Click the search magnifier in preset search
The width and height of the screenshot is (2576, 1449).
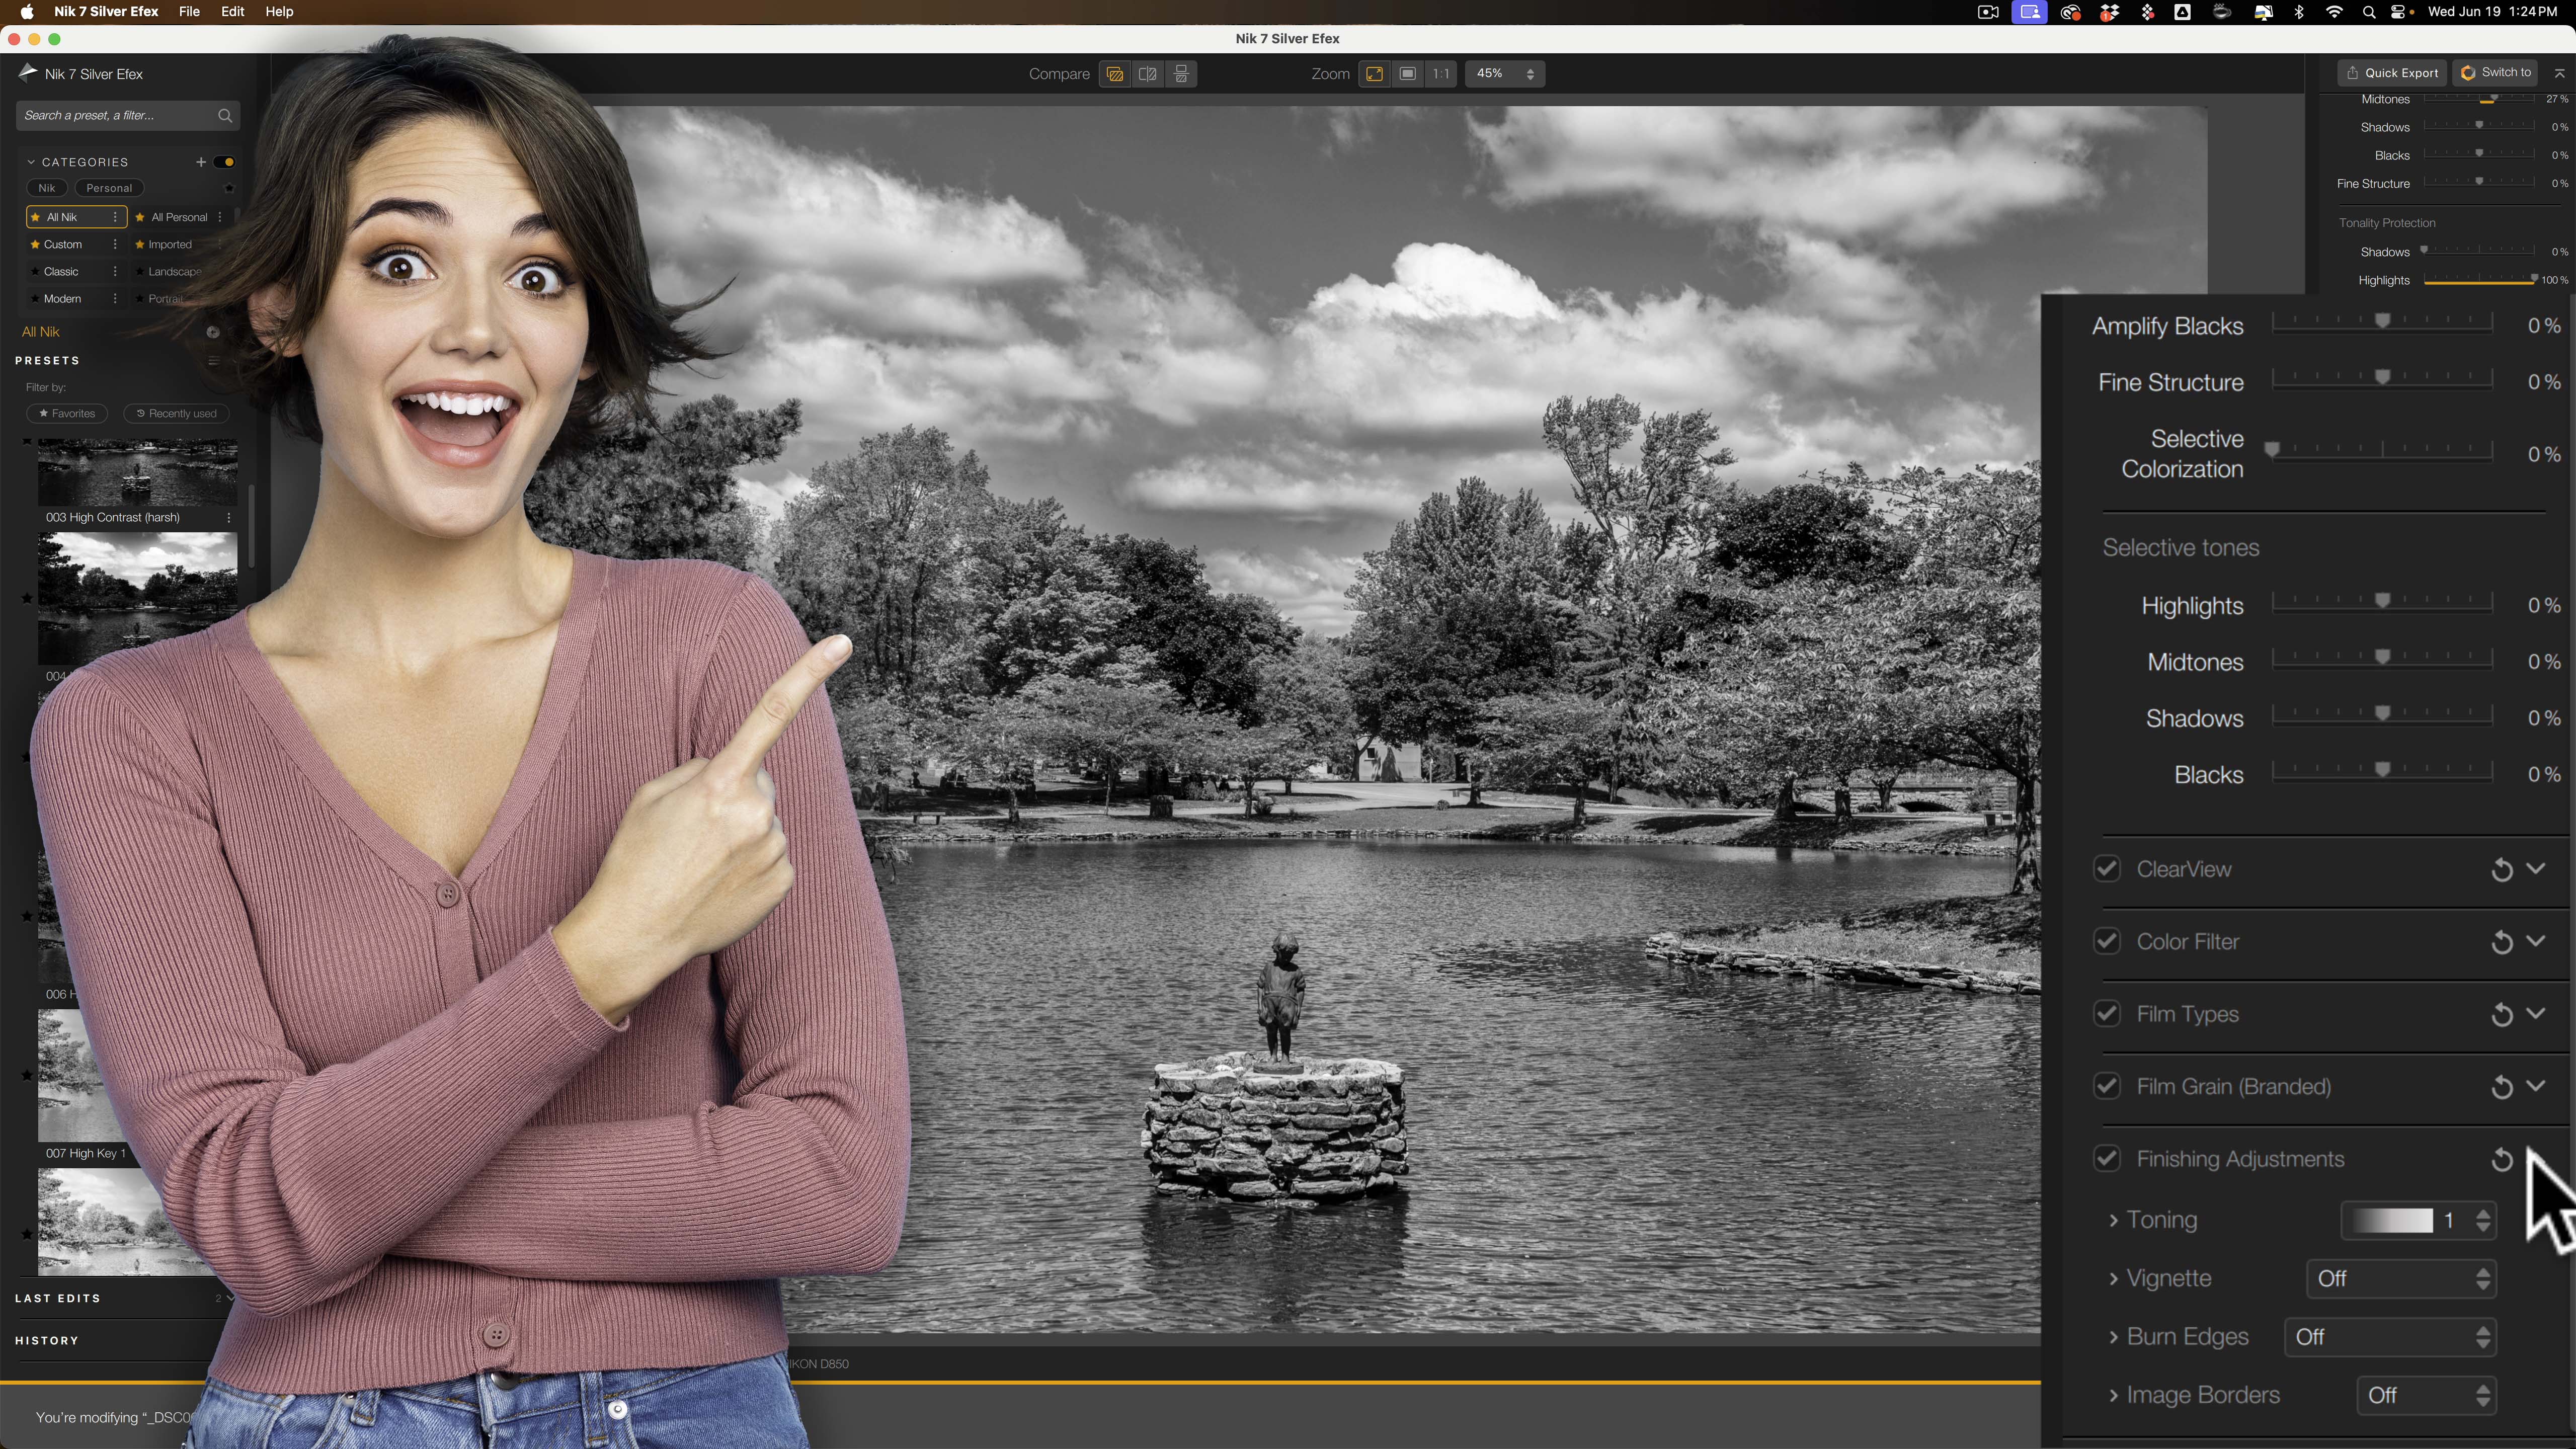pyautogui.click(x=225, y=116)
